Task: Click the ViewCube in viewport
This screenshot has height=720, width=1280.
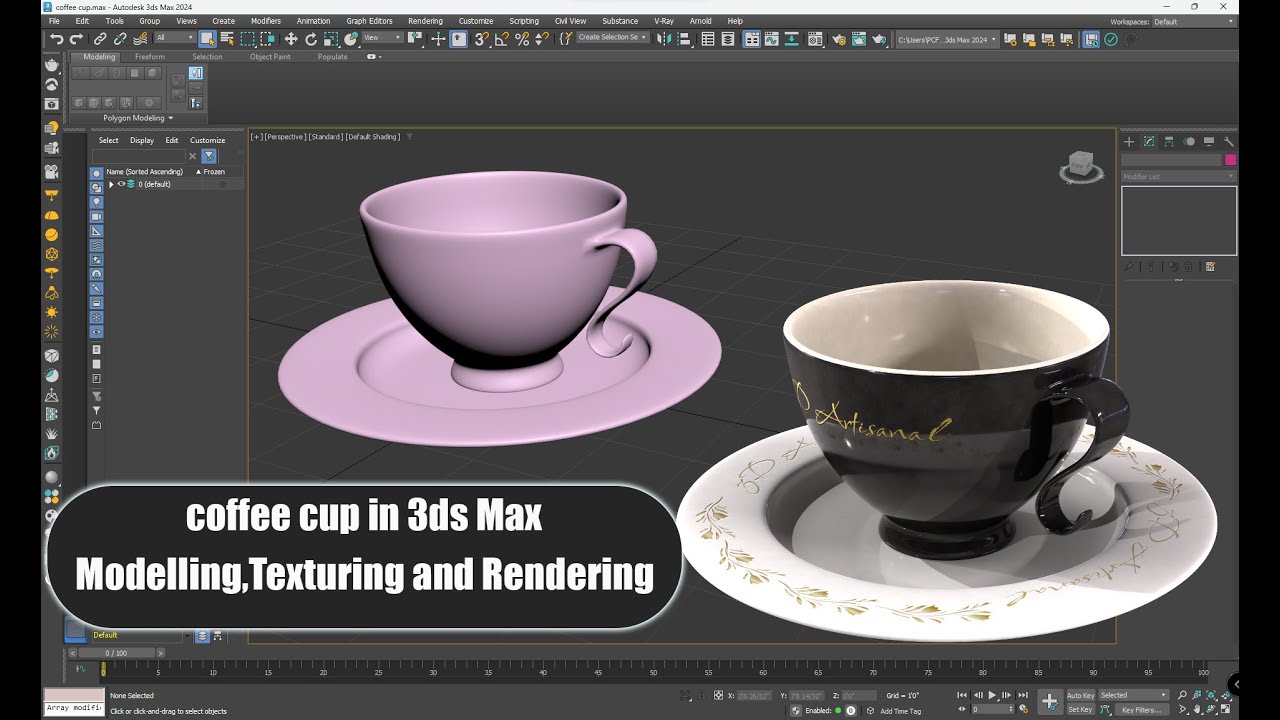Action: pyautogui.click(x=1081, y=166)
